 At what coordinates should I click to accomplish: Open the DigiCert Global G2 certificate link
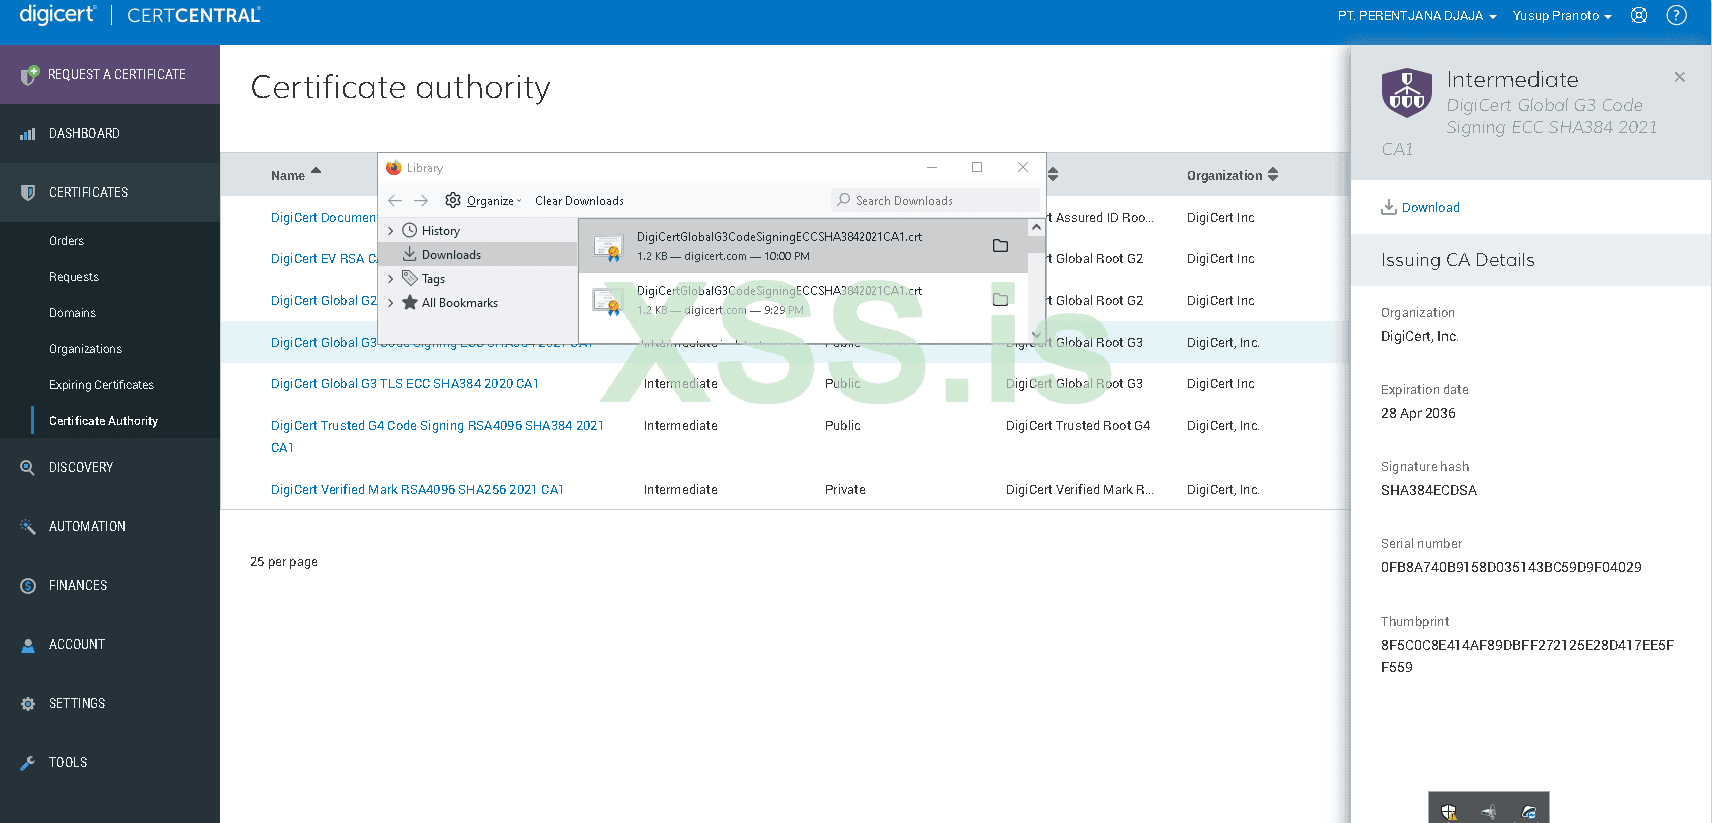click(x=324, y=301)
